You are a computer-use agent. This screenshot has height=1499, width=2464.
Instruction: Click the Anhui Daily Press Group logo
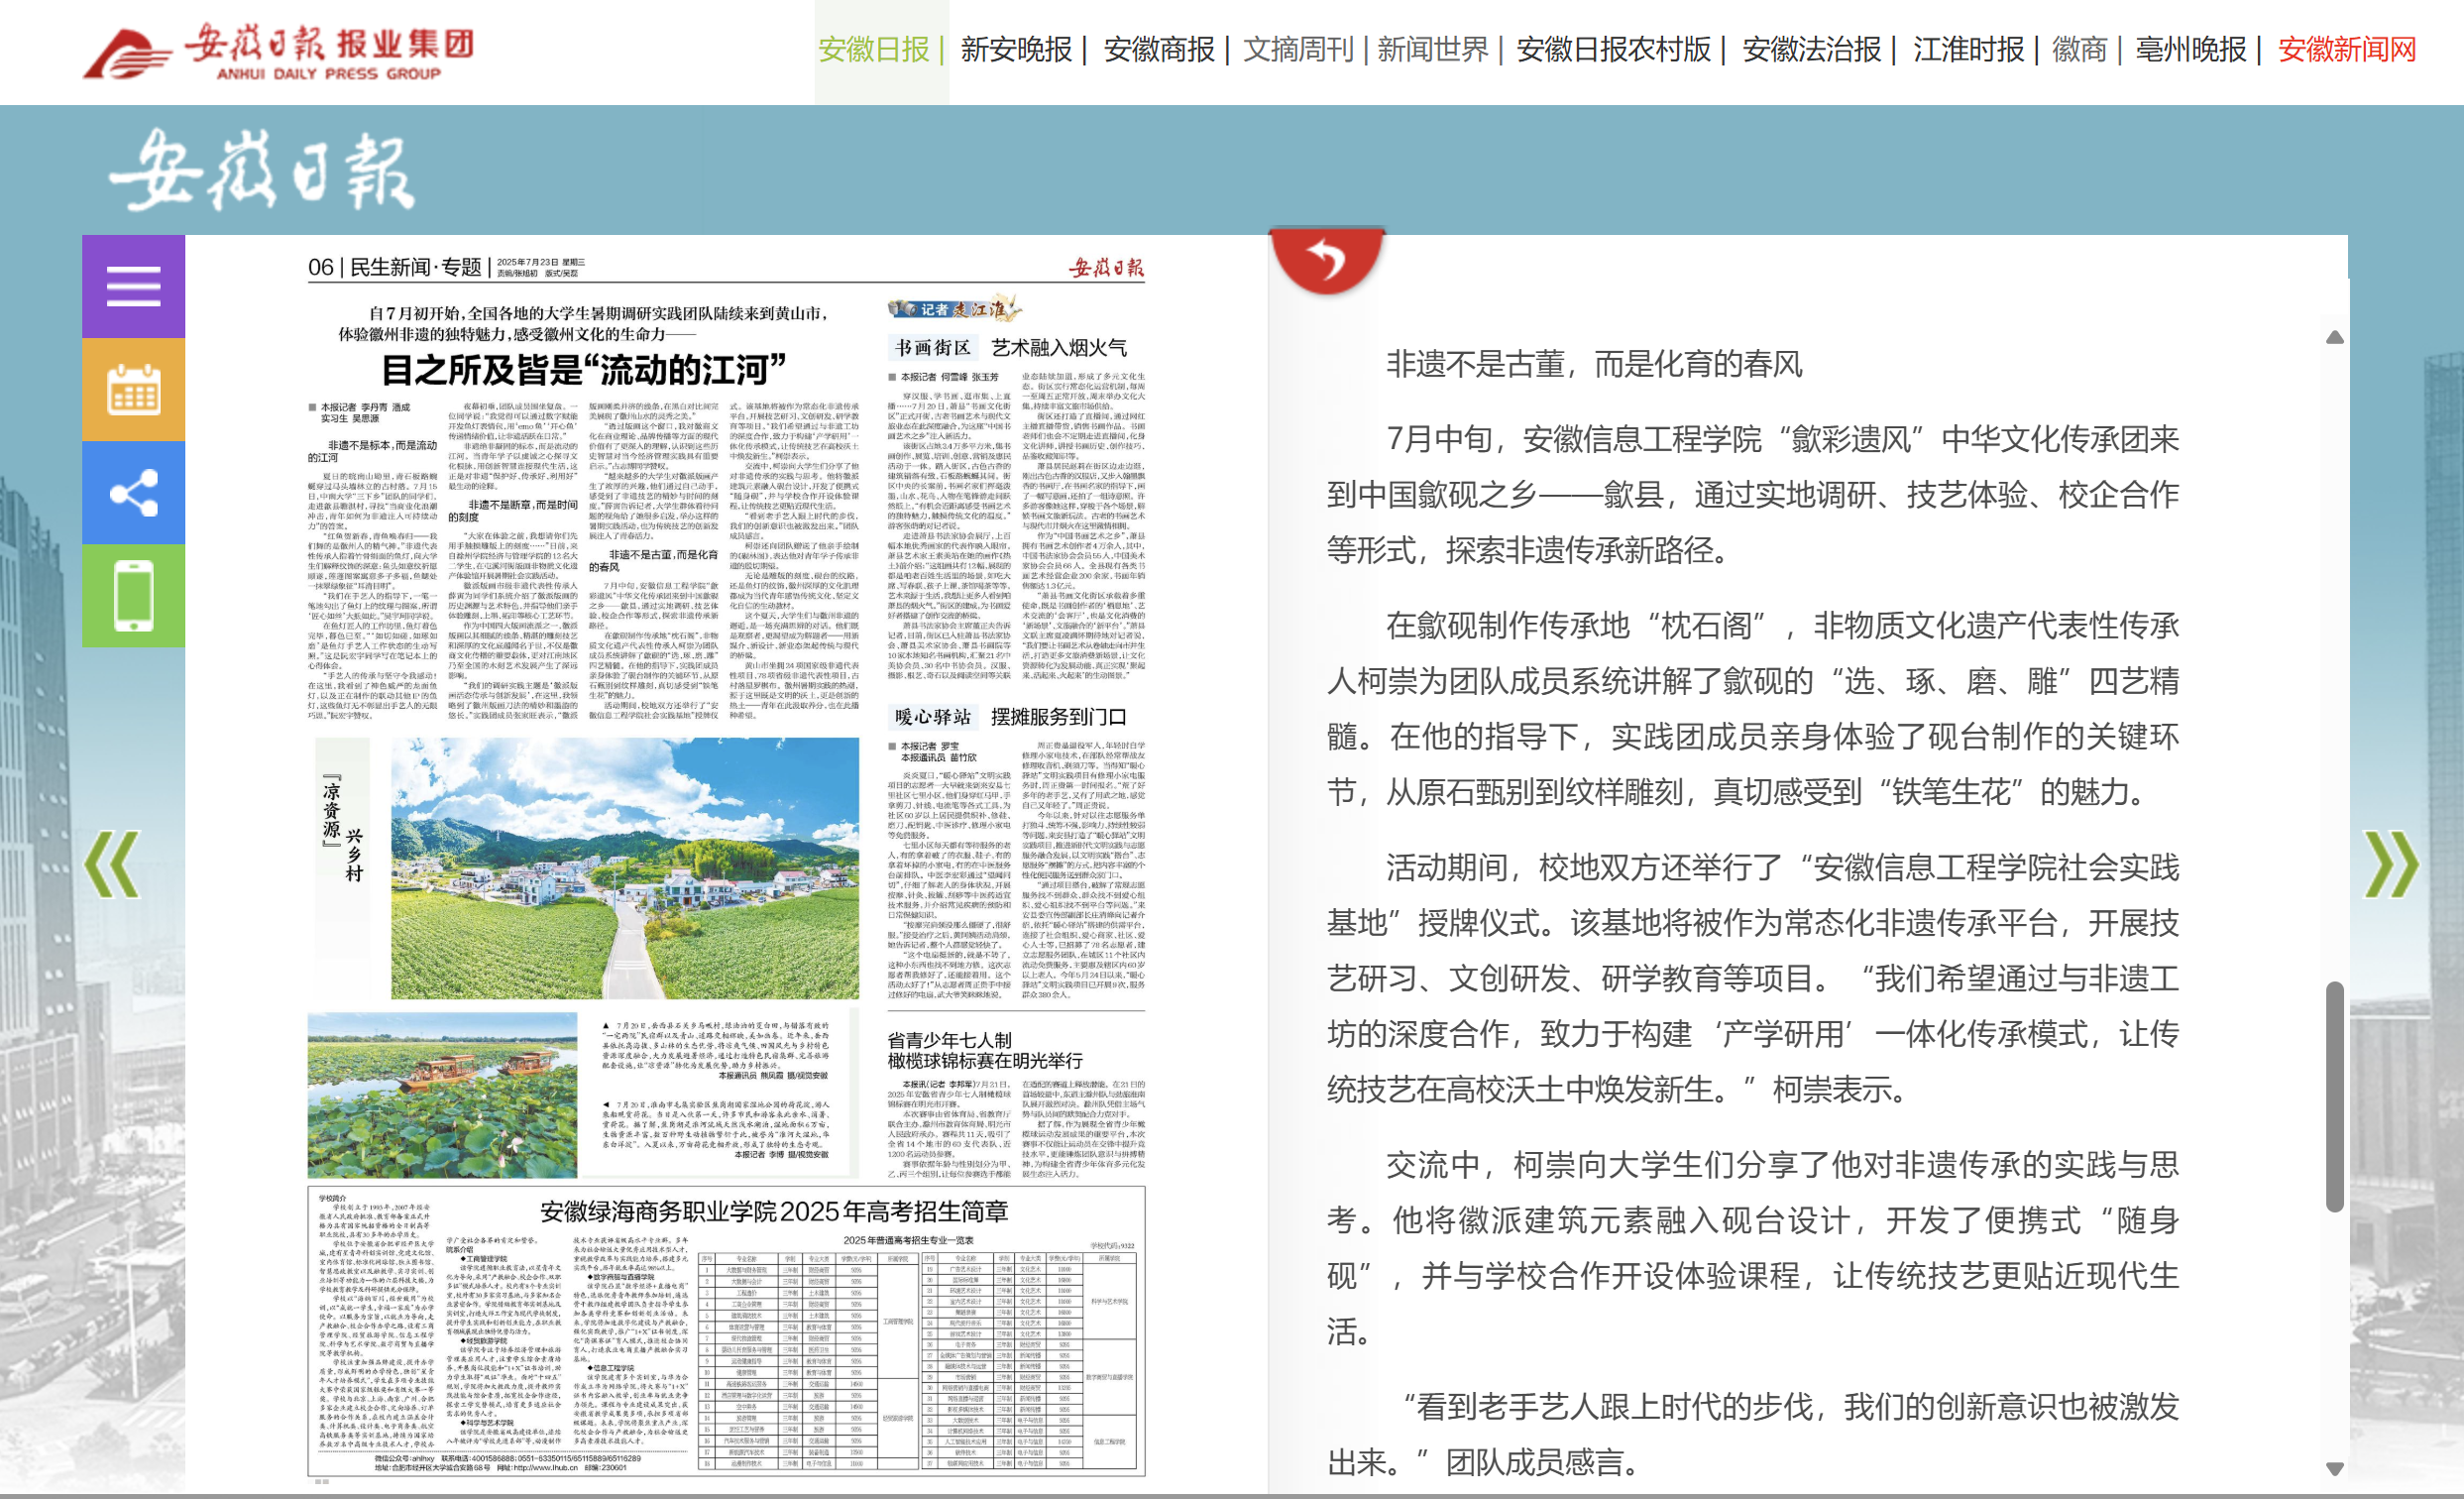coord(279,50)
